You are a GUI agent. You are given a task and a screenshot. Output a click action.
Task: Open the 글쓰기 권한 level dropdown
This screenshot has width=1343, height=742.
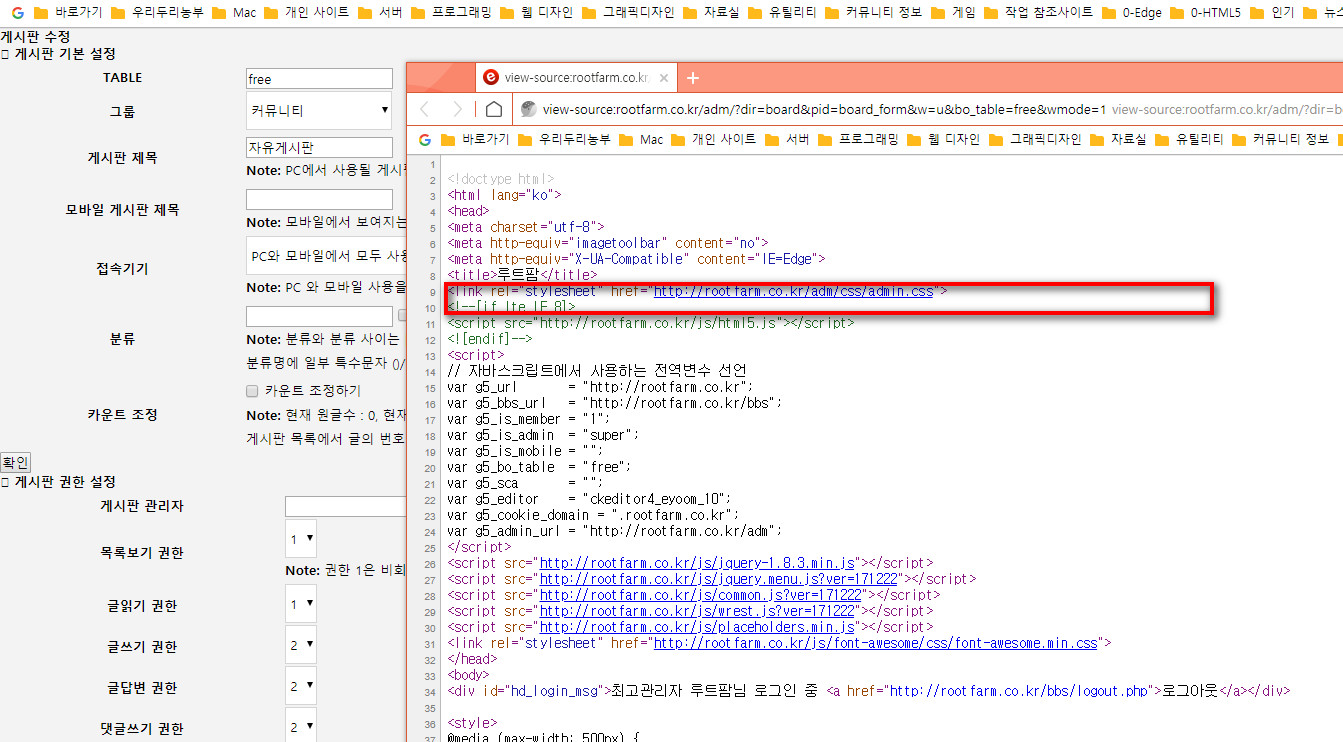coord(301,646)
